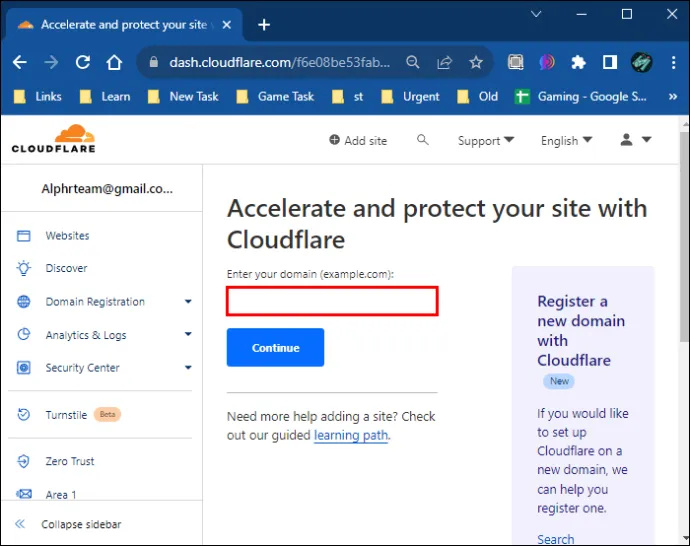Viewport: 690px width, 546px height.
Task: Expand Domain Registration submenu arrow
Action: pyautogui.click(x=188, y=301)
